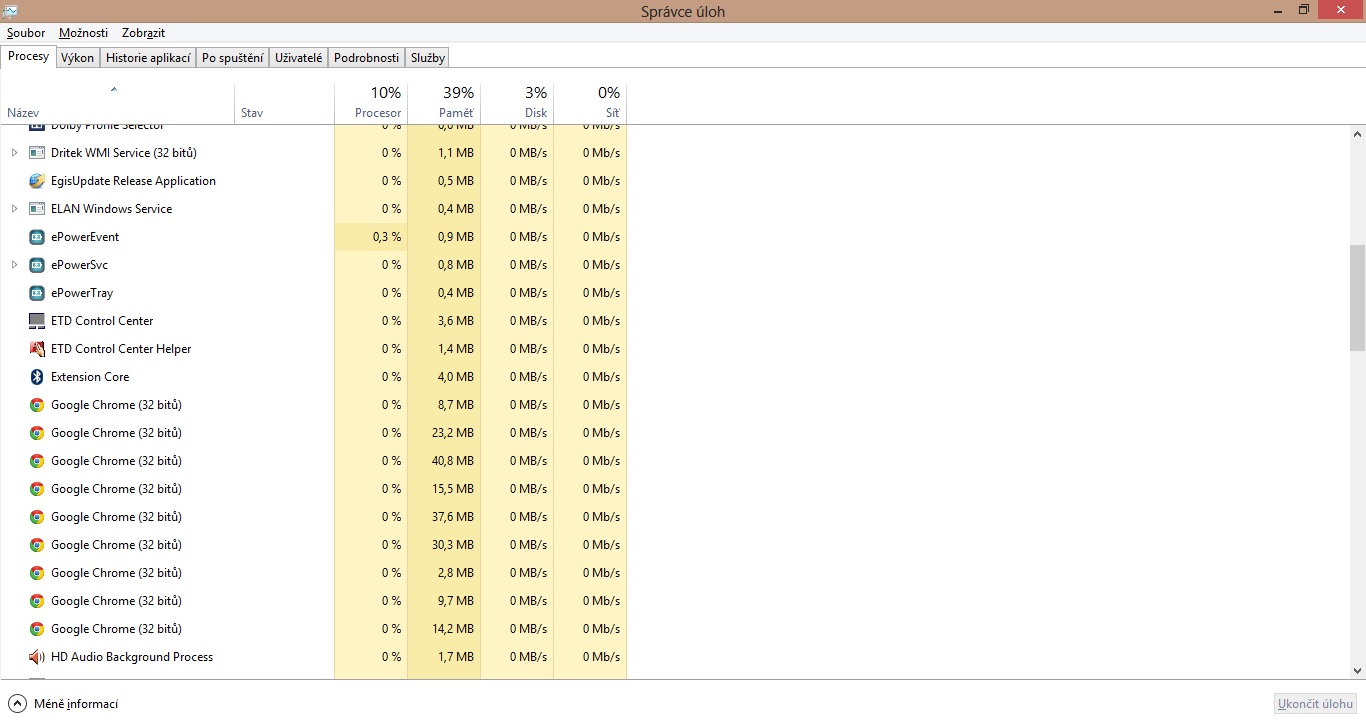Select the EgisUpdate Release Application name
Viewport: 1366px width, 728px height.
pos(133,181)
